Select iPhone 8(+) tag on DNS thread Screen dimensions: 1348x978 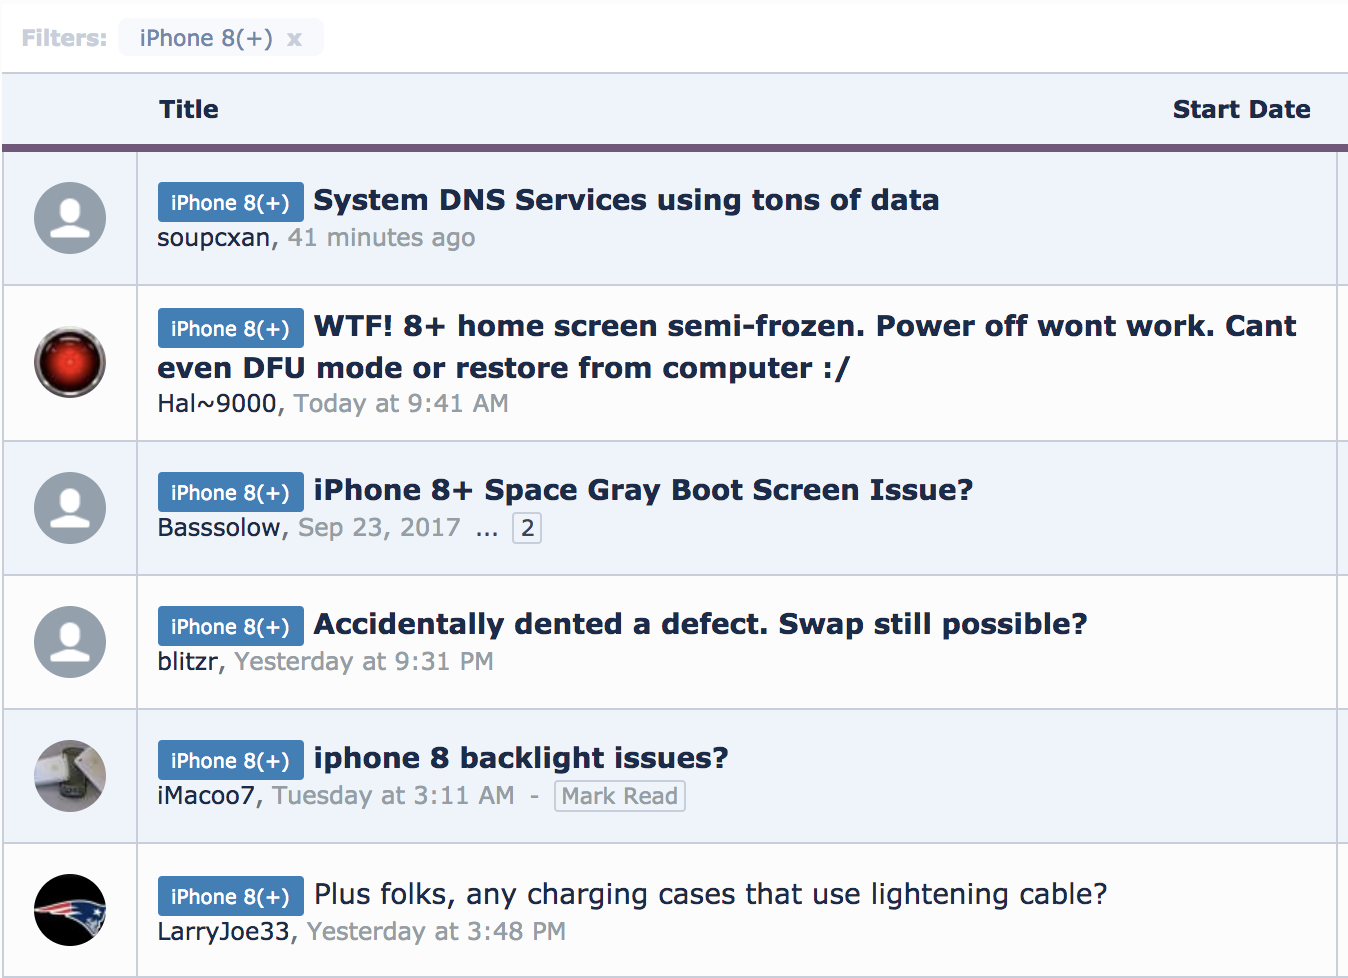[x=230, y=203]
